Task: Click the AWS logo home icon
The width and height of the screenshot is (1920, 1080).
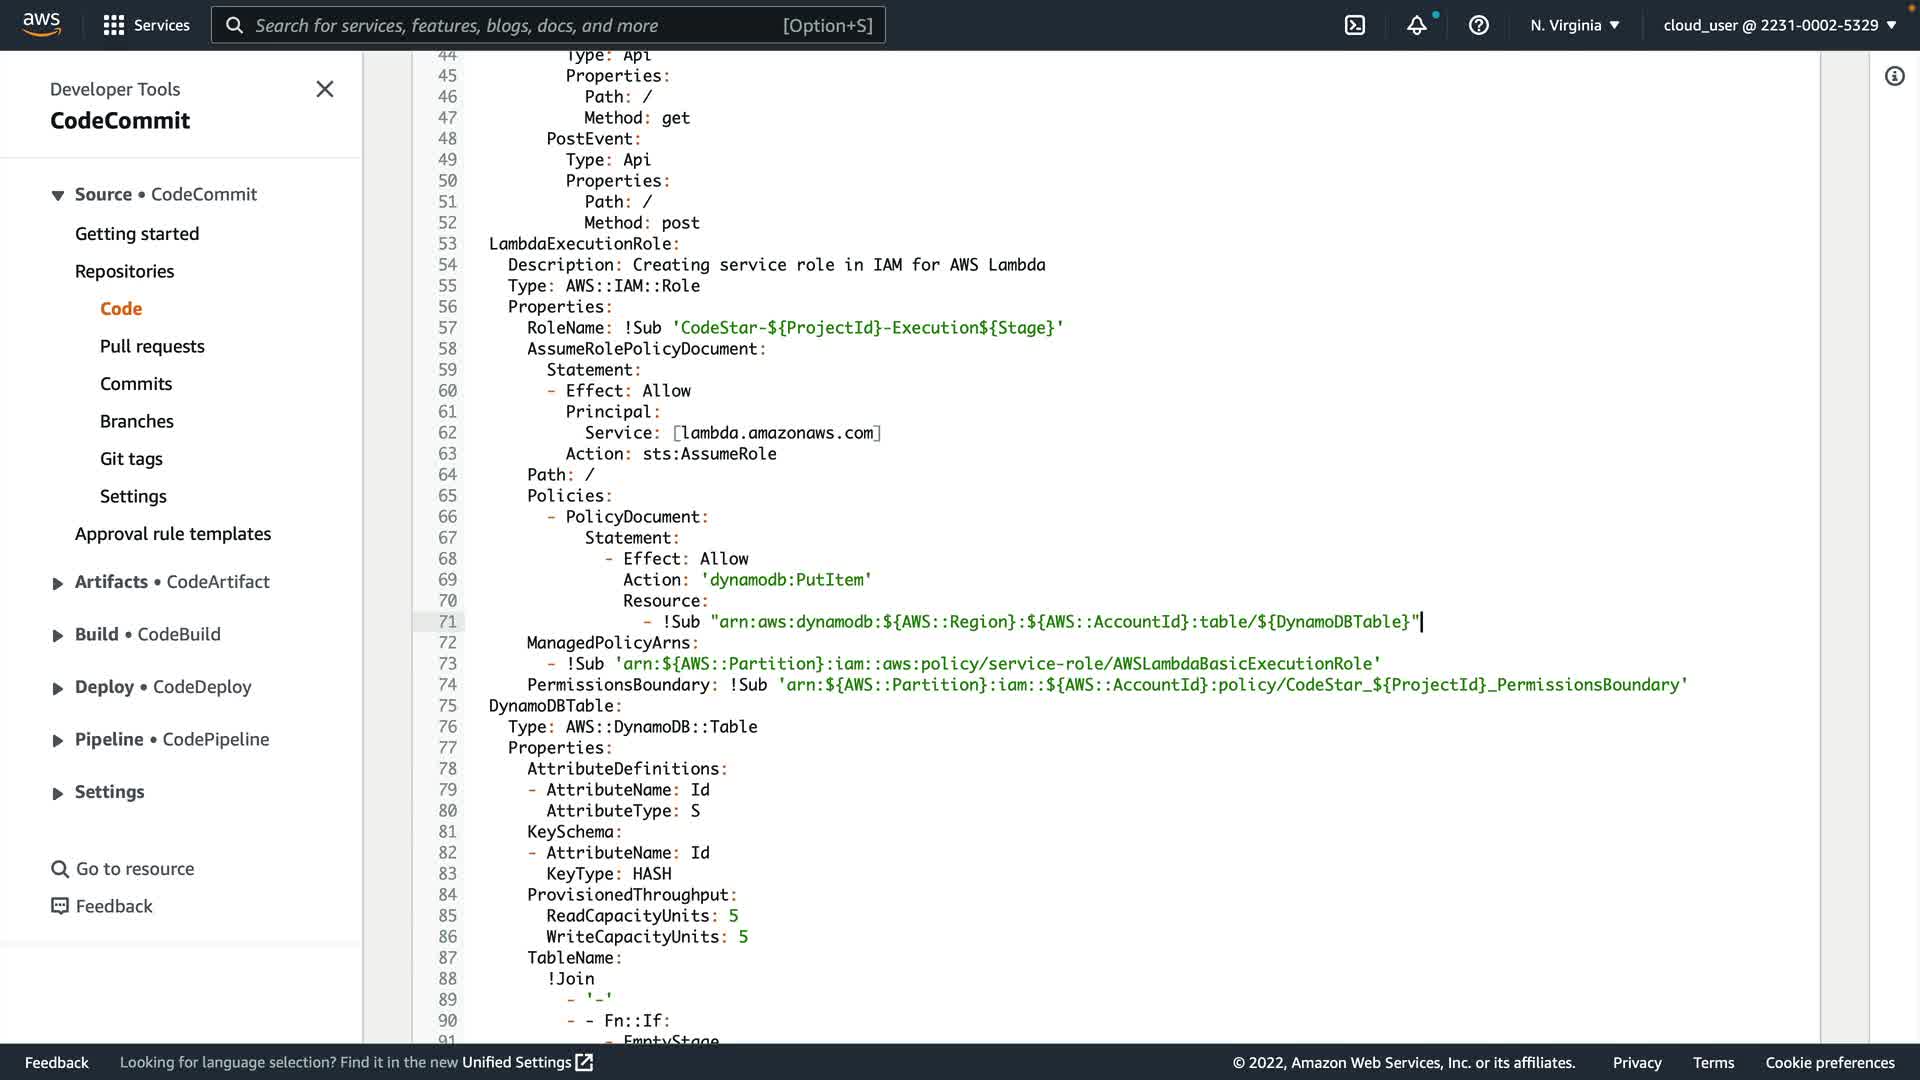Action: (41, 24)
